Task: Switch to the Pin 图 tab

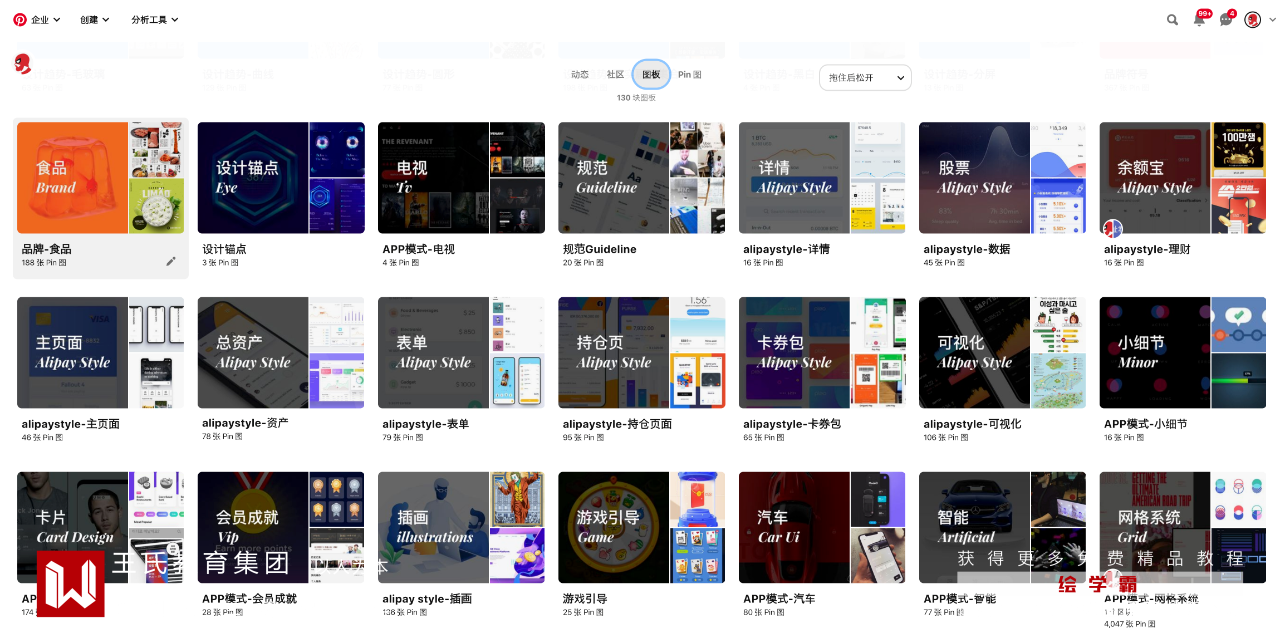Action: [690, 75]
